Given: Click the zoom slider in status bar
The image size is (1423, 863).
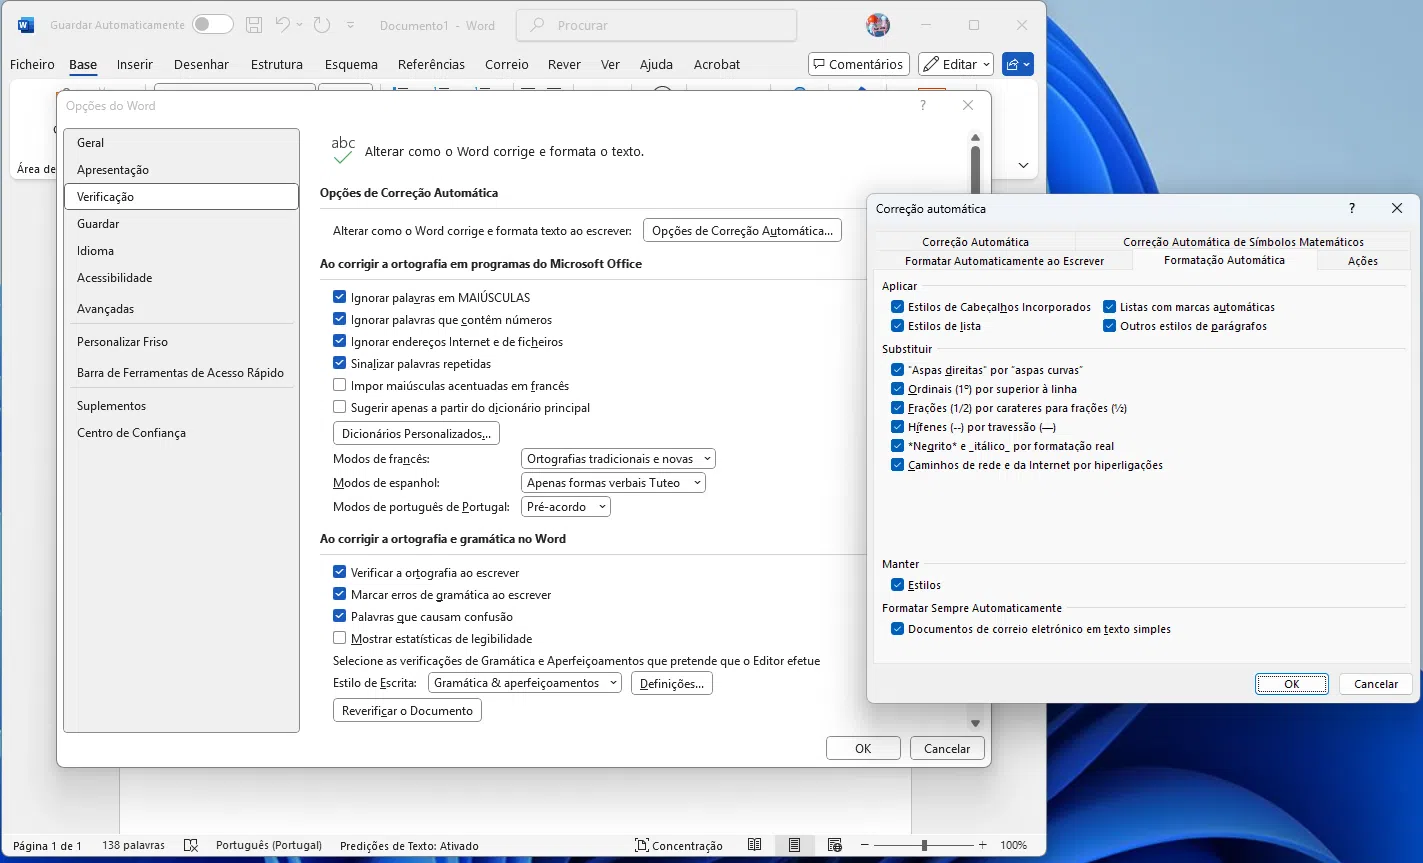Looking at the screenshot, I should (x=924, y=845).
